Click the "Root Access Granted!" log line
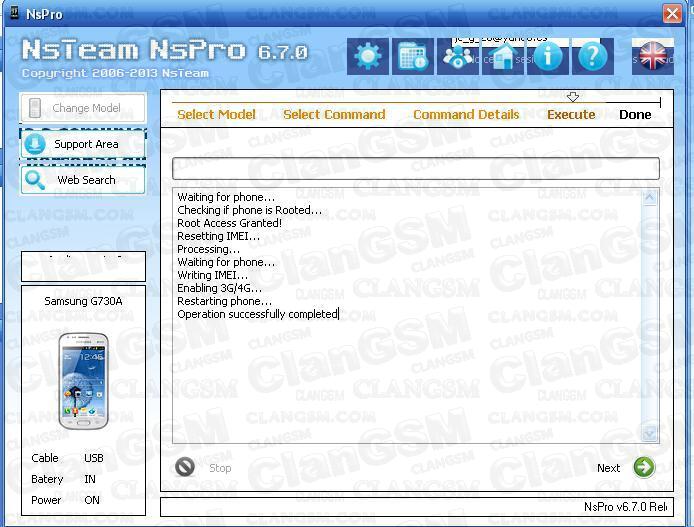694x527 pixels. point(229,223)
